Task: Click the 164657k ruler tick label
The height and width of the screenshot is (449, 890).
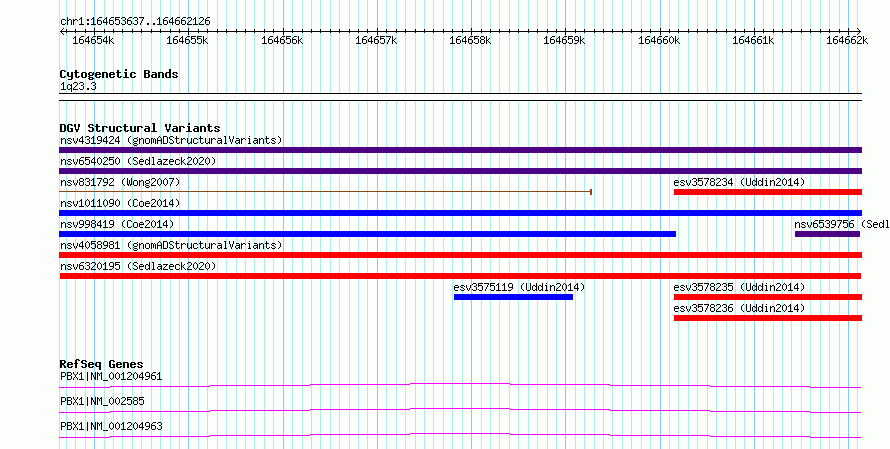Action: pyautogui.click(x=376, y=41)
